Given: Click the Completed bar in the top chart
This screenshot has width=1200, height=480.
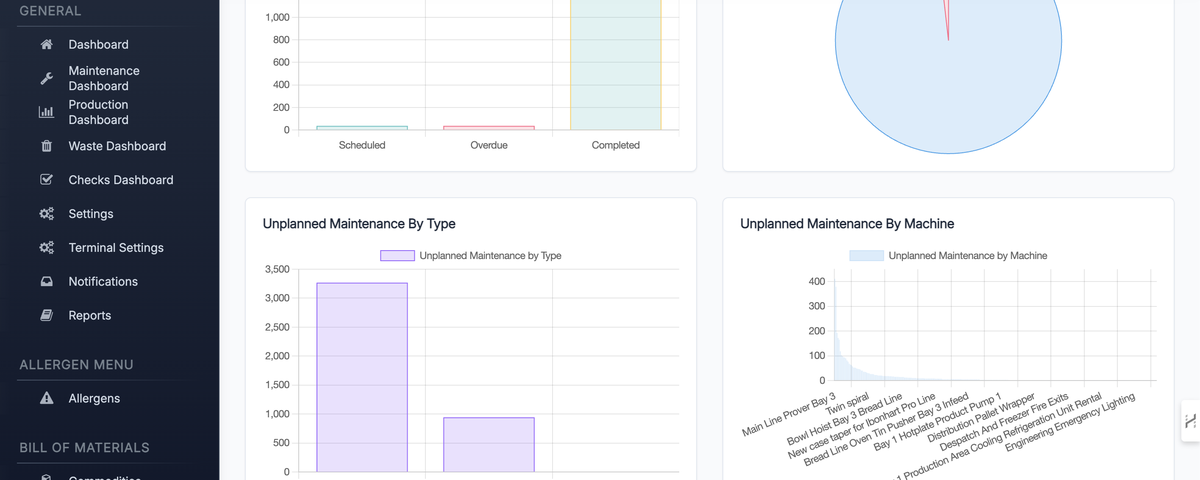Looking at the screenshot, I should click(x=616, y=64).
